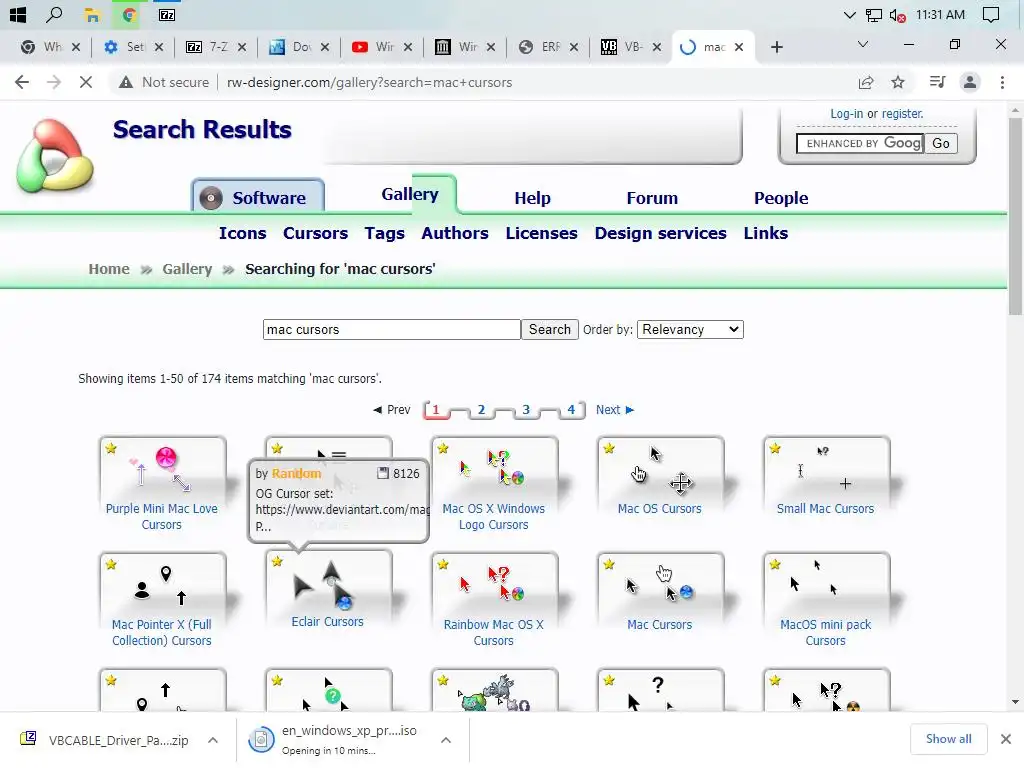Show all downloads
Screen dimensions: 1024x768
coord(948,739)
